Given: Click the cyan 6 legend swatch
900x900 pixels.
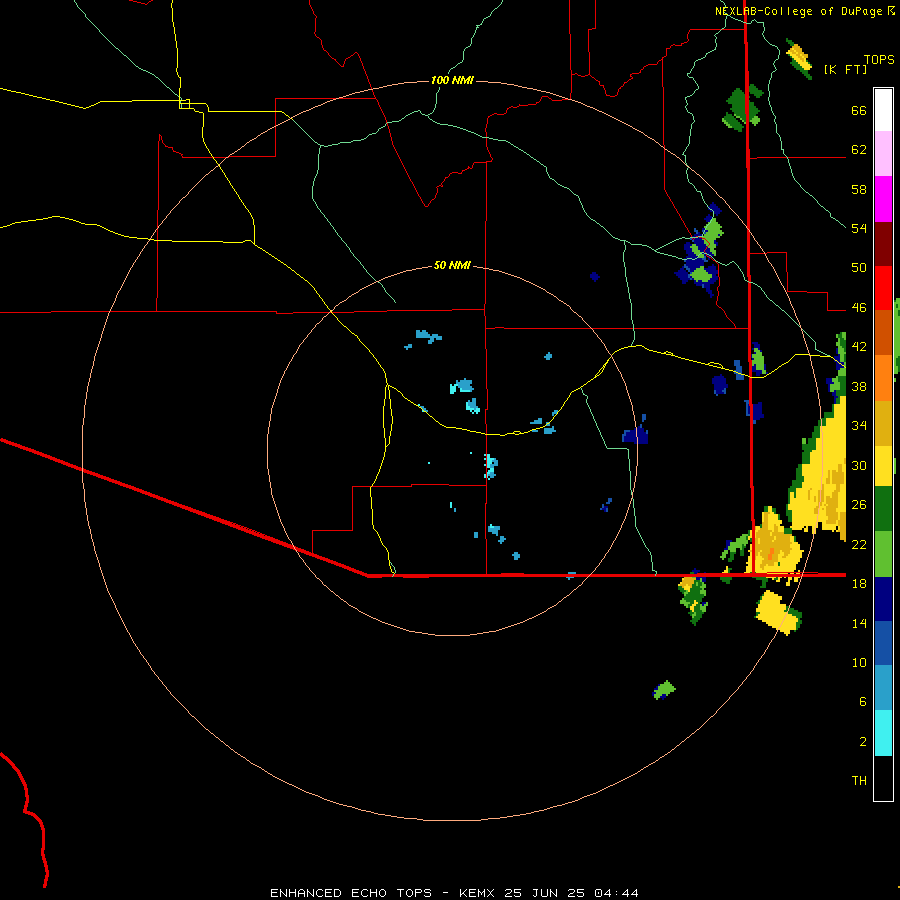Looking at the screenshot, I should tap(883, 733).
